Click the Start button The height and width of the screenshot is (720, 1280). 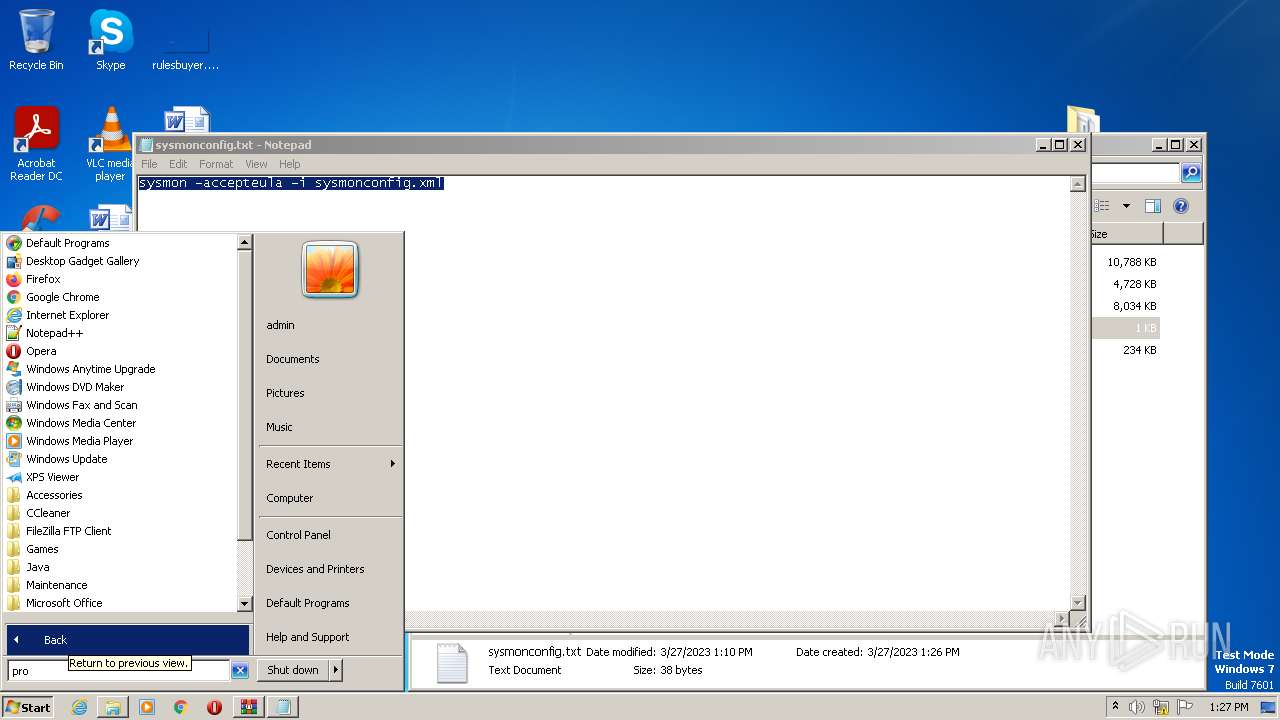click(x=28, y=707)
